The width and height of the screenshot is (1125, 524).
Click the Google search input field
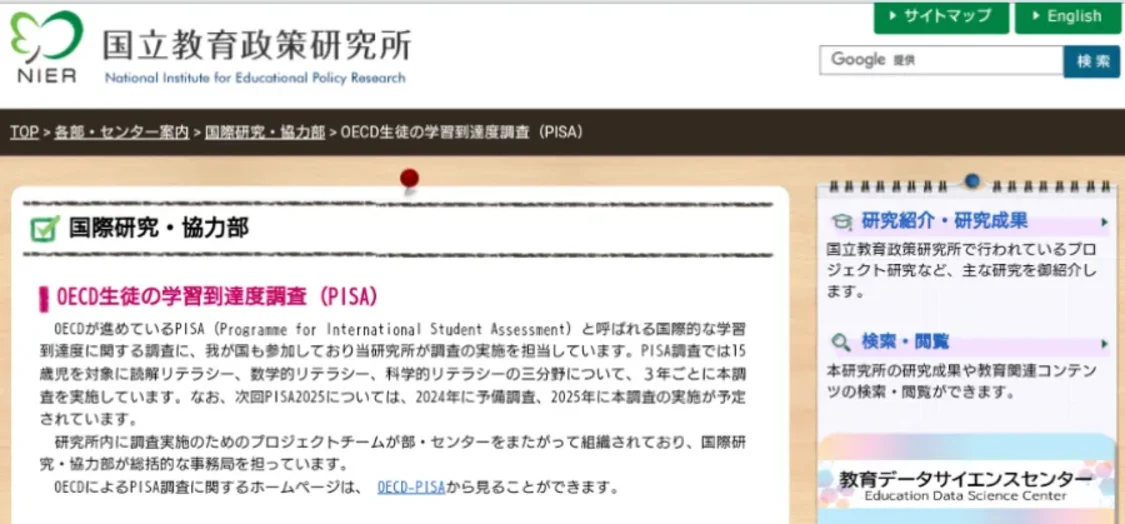[x=941, y=60]
